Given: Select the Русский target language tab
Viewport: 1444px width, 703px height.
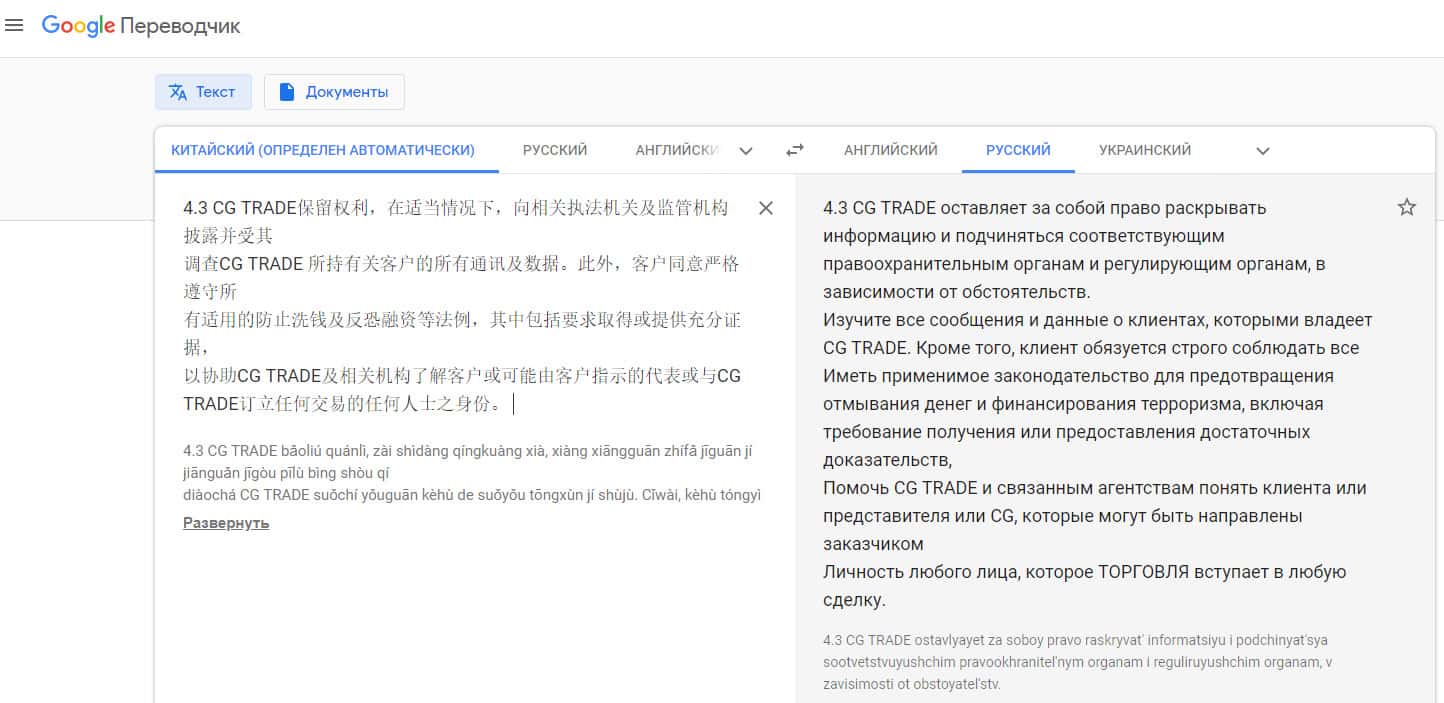Looking at the screenshot, I should point(1017,150).
